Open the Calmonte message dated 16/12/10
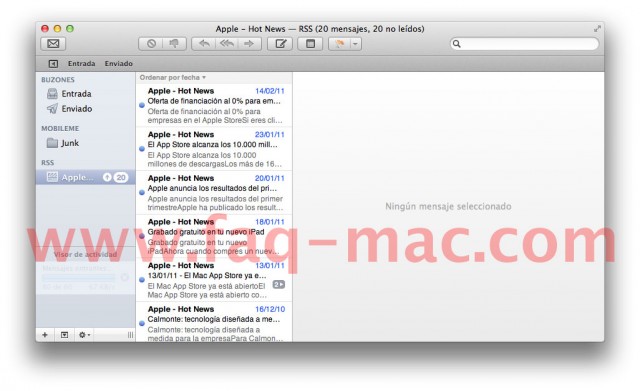 [214, 322]
